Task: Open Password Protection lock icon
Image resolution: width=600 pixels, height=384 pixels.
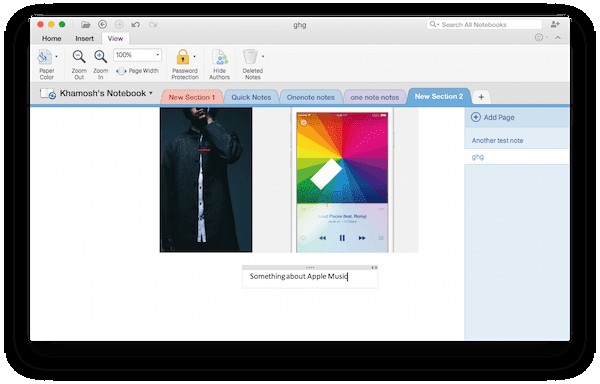Action: click(x=183, y=57)
